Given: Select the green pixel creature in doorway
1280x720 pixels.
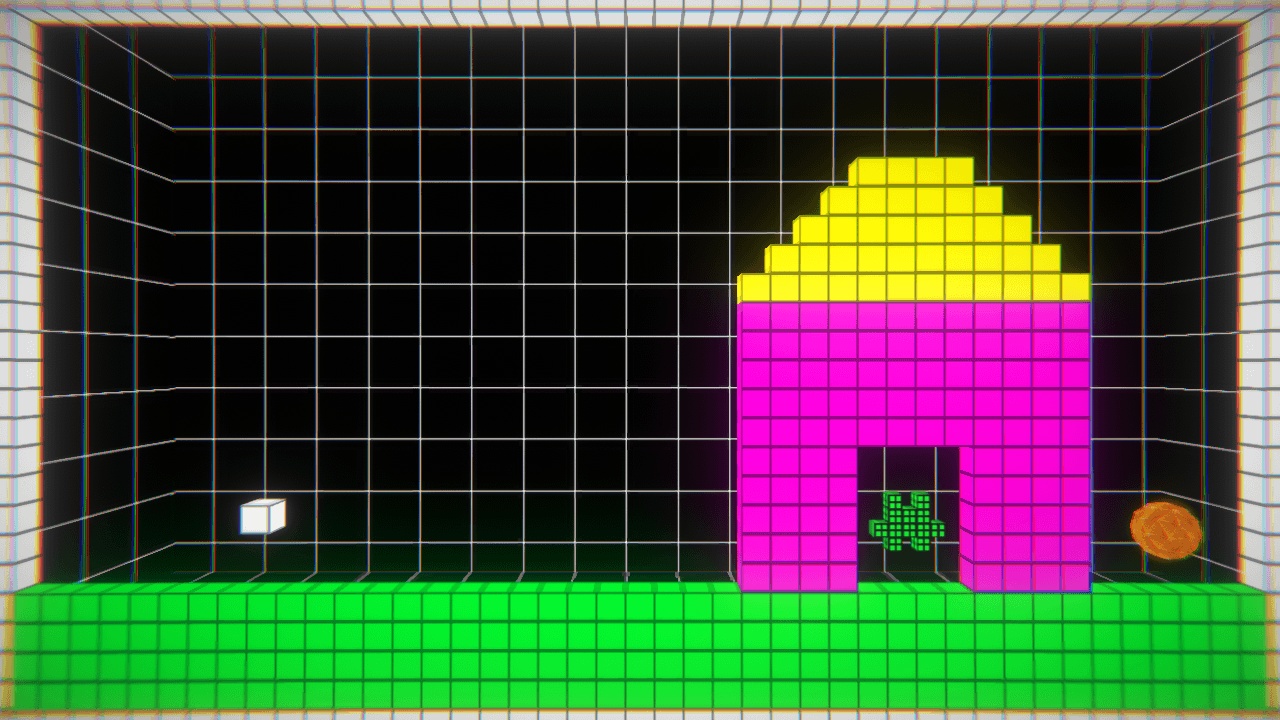Looking at the screenshot, I should tap(907, 521).
